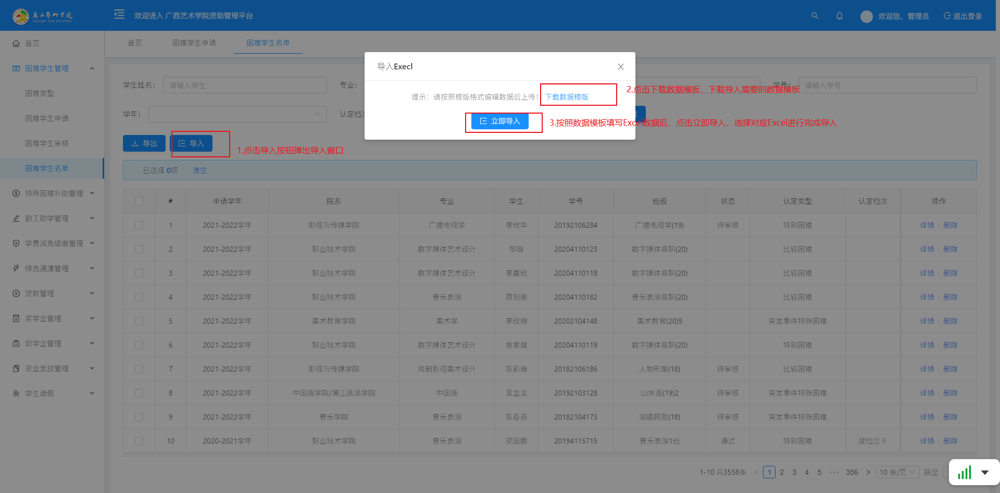Open the 10条/页 page size dropdown
This screenshot has width=1000, height=493.
click(x=897, y=472)
